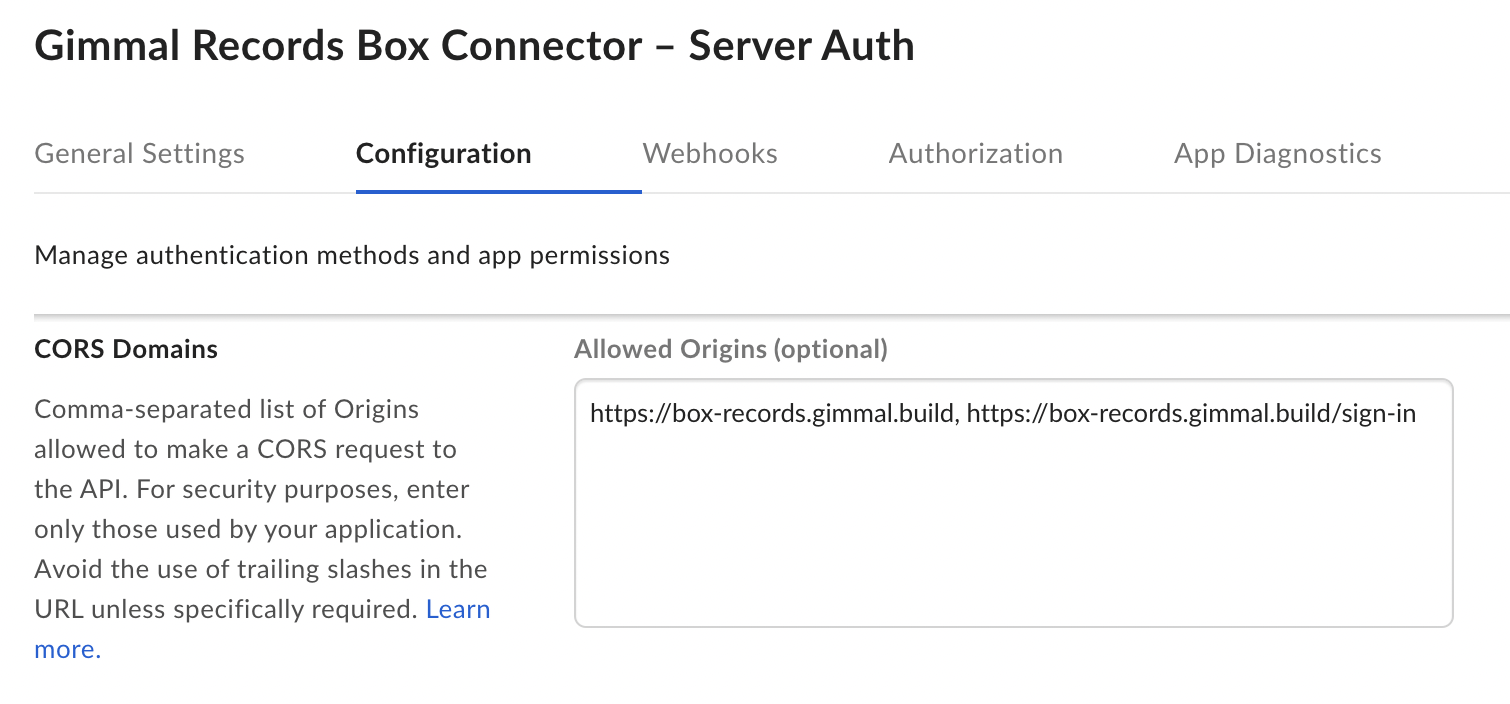The width and height of the screenshot is (1510, 704).
Task: Select the Configuration tab
Action: [443, 154]
